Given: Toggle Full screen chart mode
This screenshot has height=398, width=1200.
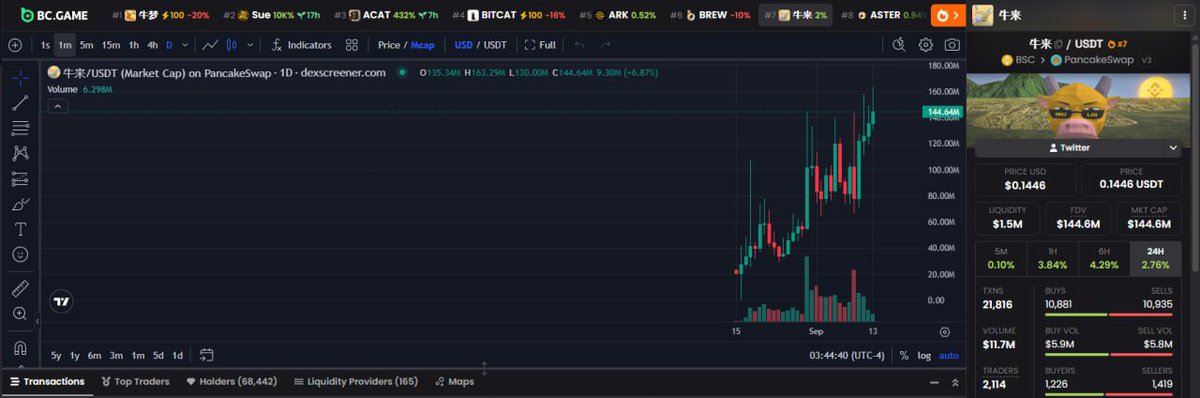Looking at the screenshot, I should (x=540, y=45).
